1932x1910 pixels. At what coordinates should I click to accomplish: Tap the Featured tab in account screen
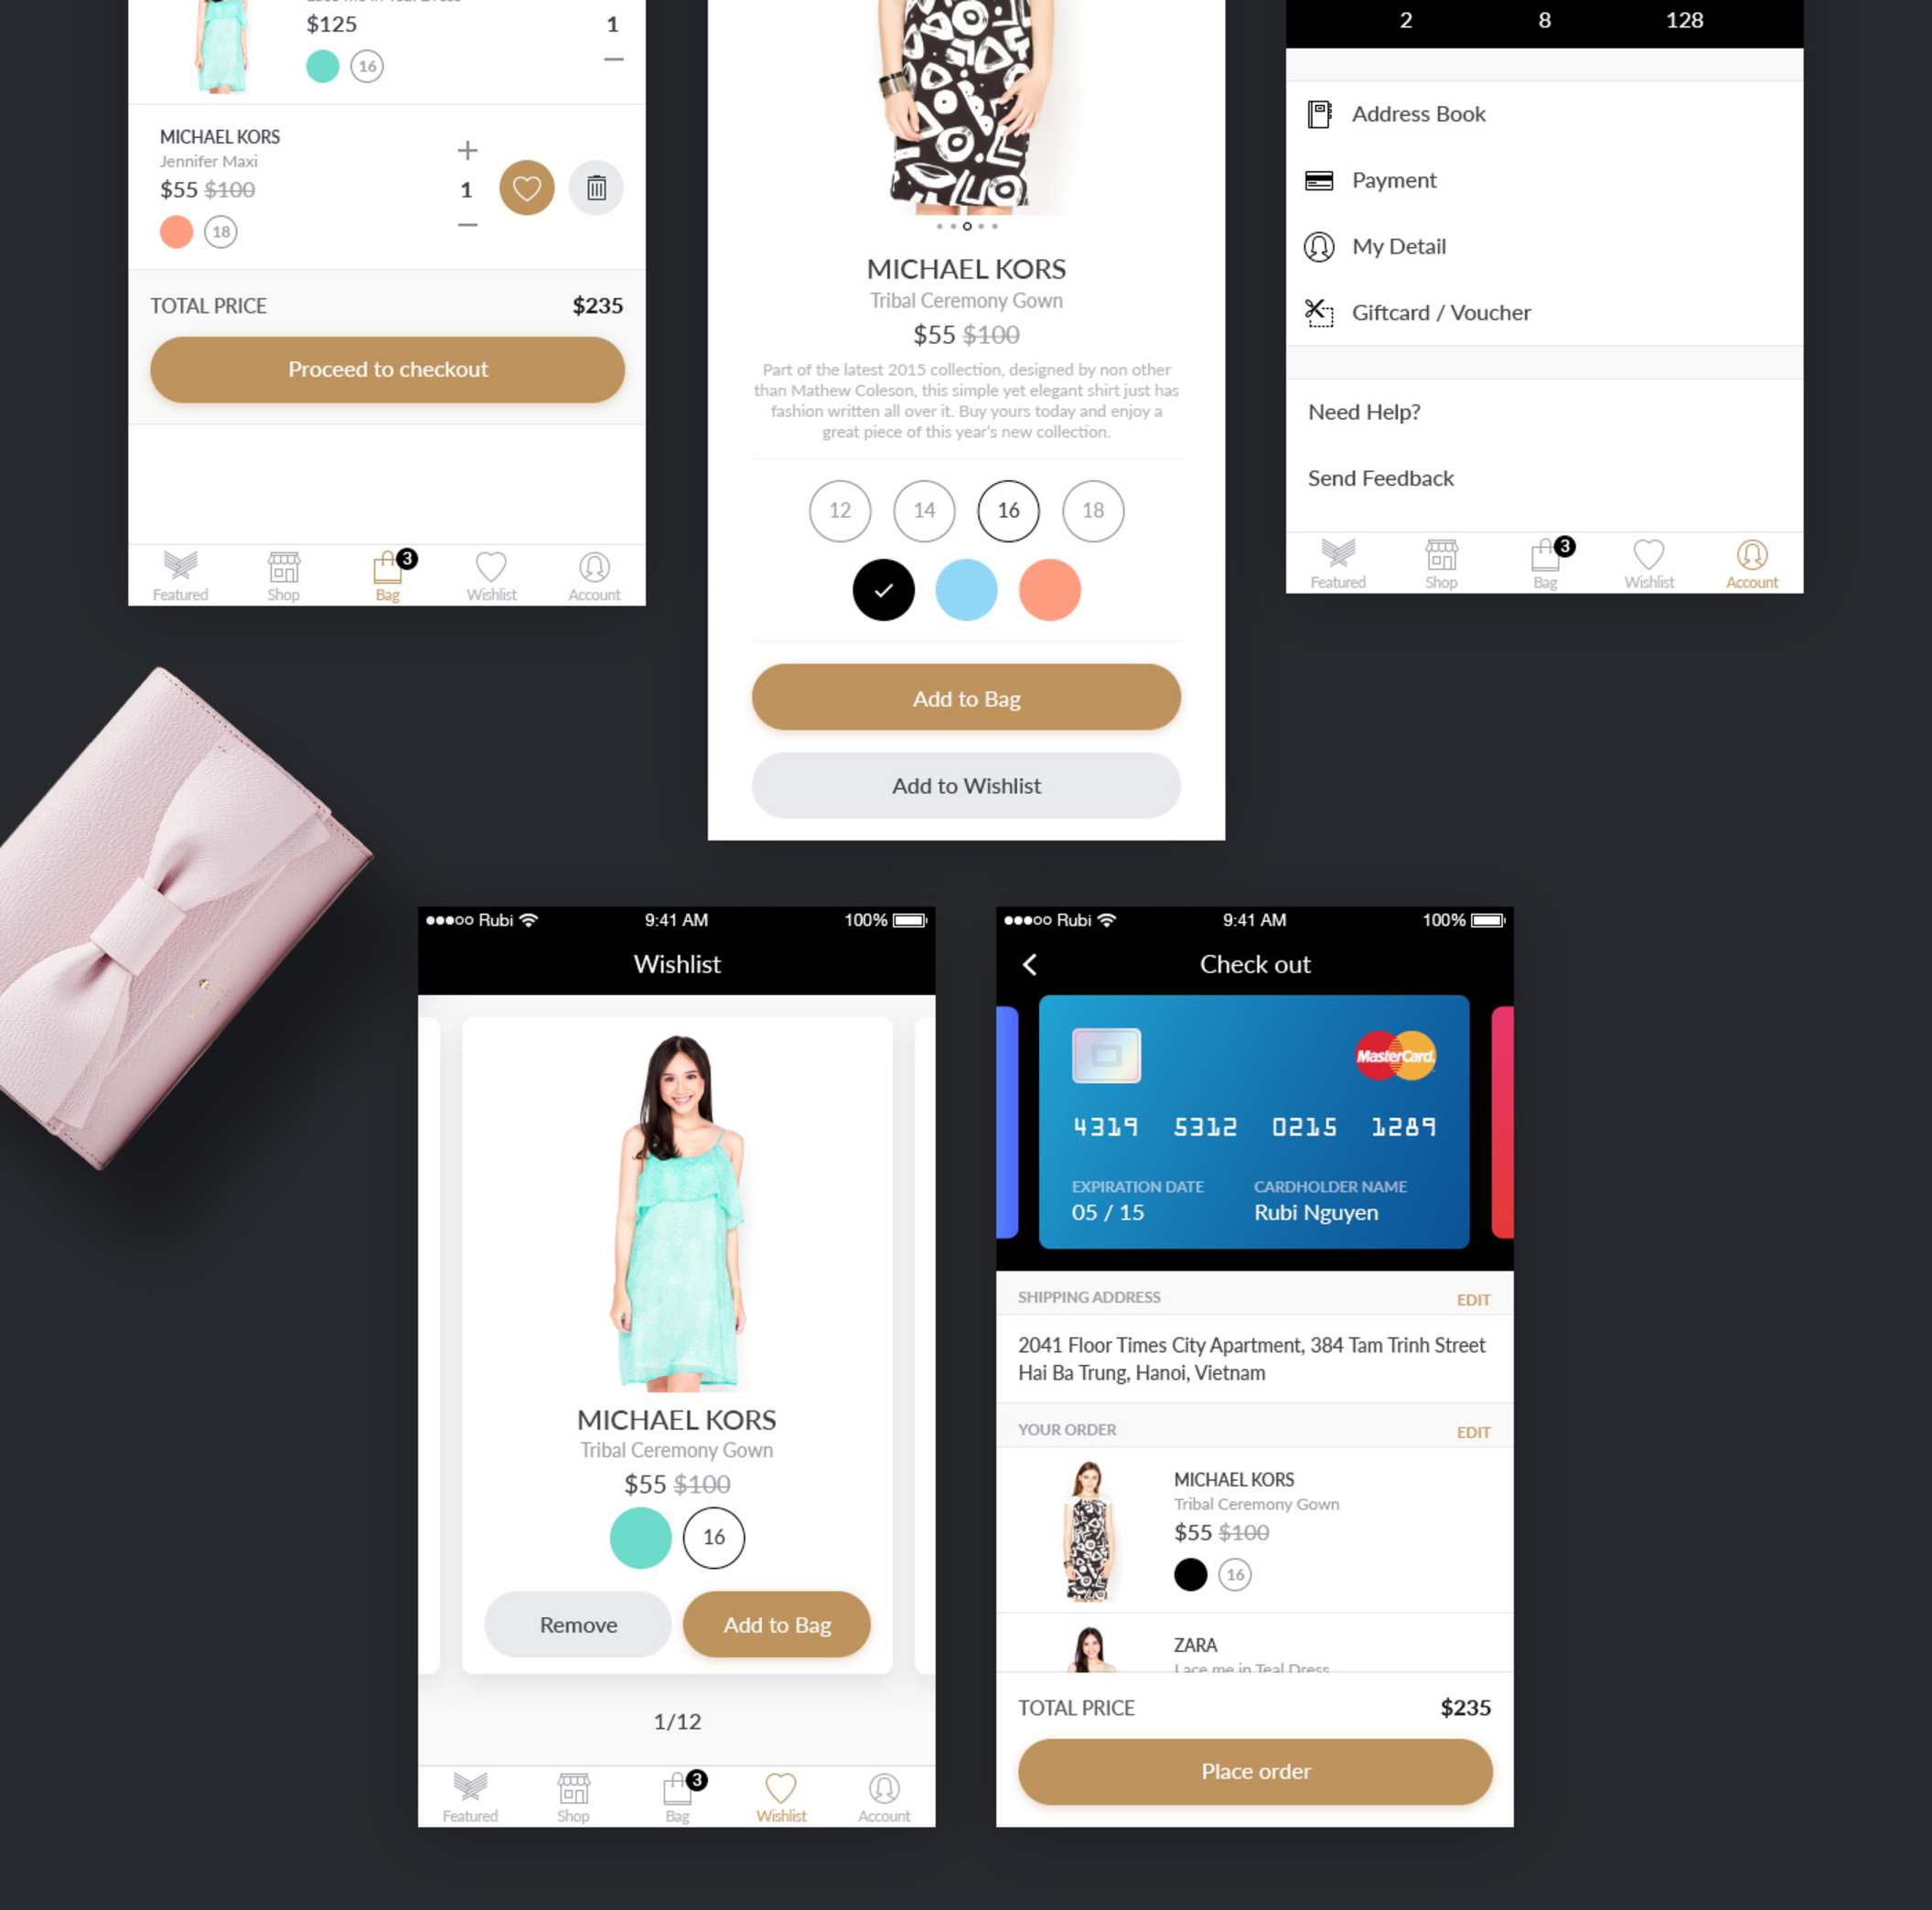point(1336,560)
